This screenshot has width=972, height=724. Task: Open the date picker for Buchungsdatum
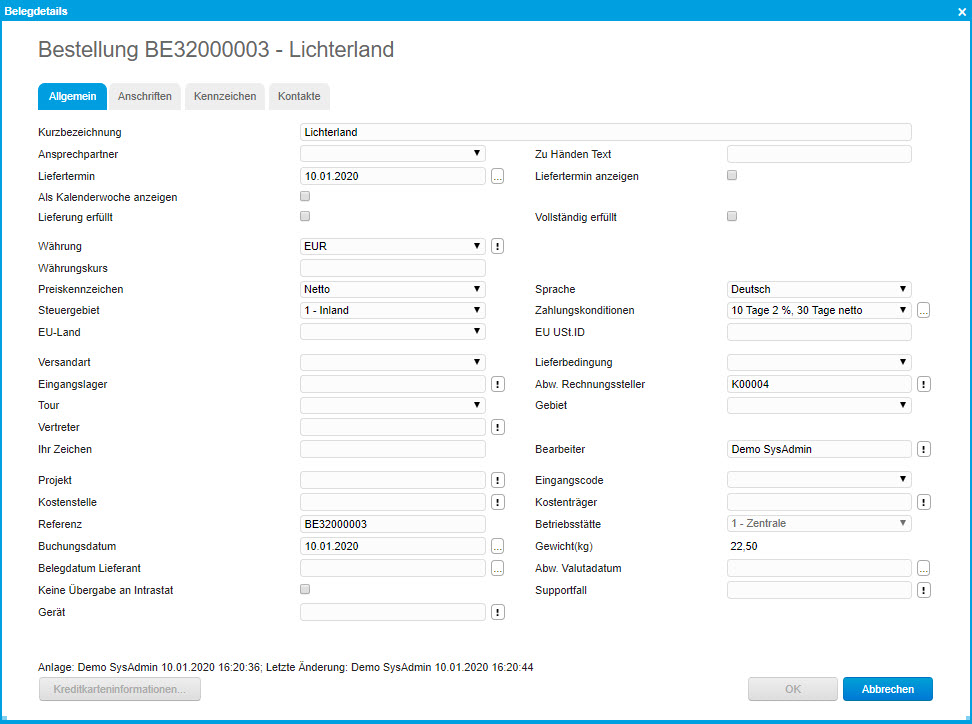498,546
